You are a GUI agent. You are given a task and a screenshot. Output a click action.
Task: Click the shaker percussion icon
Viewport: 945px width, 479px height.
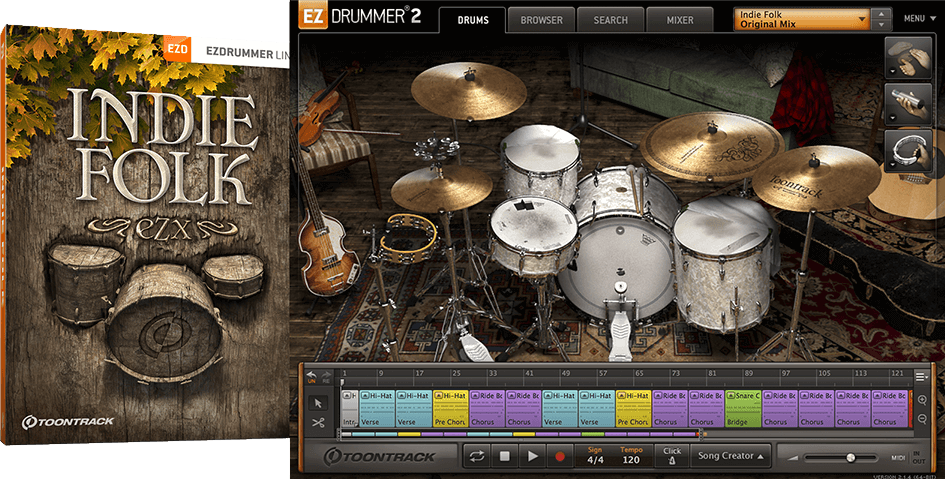[x=908, y=103]
